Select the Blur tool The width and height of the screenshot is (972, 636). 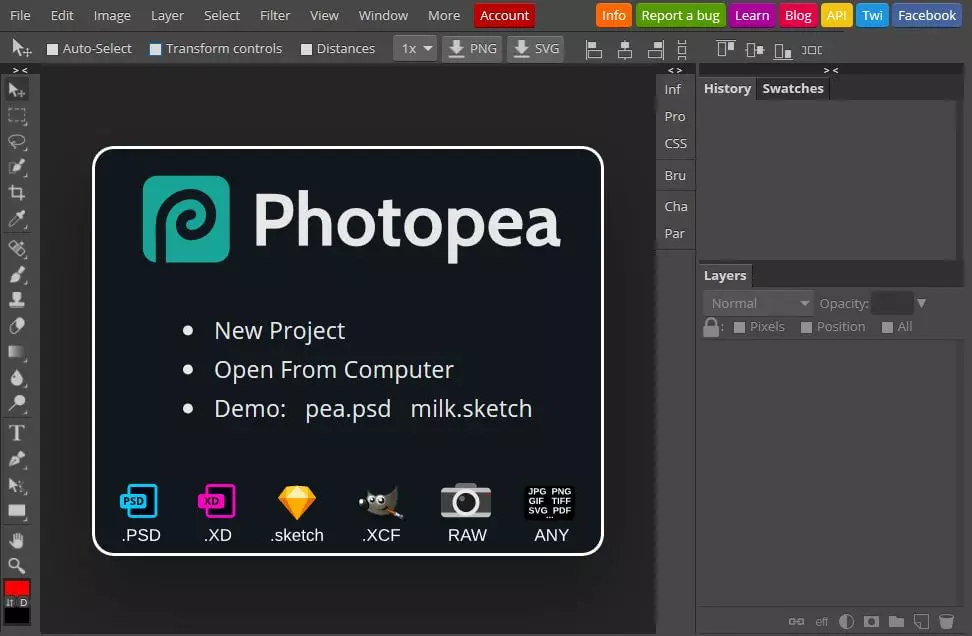[17, 378]
